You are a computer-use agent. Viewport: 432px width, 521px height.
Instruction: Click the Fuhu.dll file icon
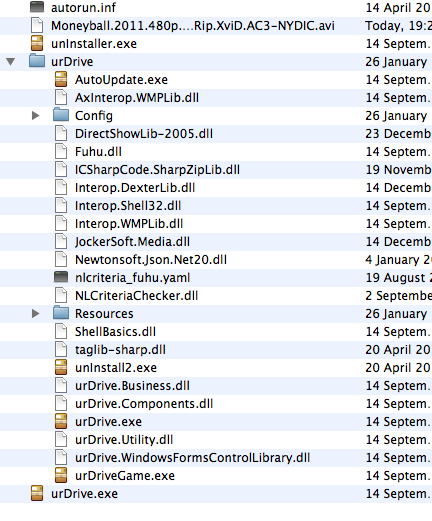click(61, 152)
